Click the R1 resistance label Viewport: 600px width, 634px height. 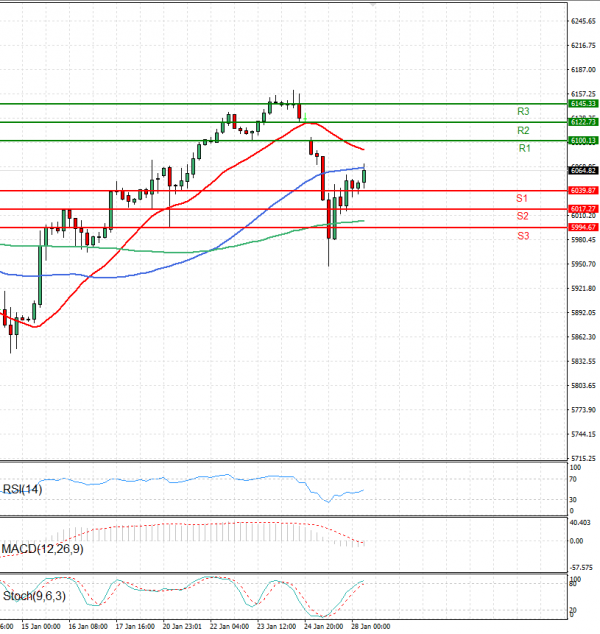tap(524, 148)
